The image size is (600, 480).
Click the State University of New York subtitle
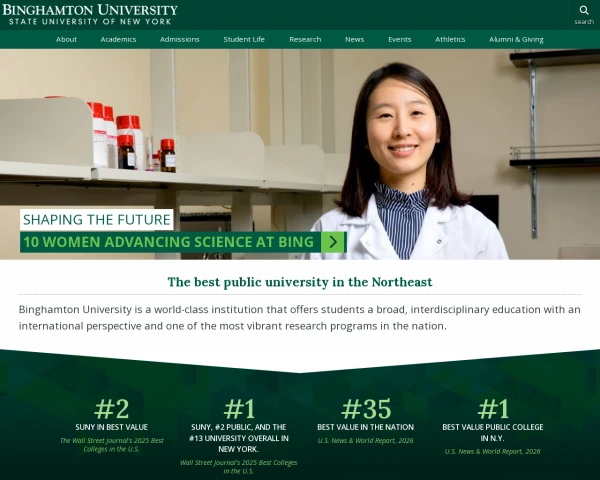[90, 22]
